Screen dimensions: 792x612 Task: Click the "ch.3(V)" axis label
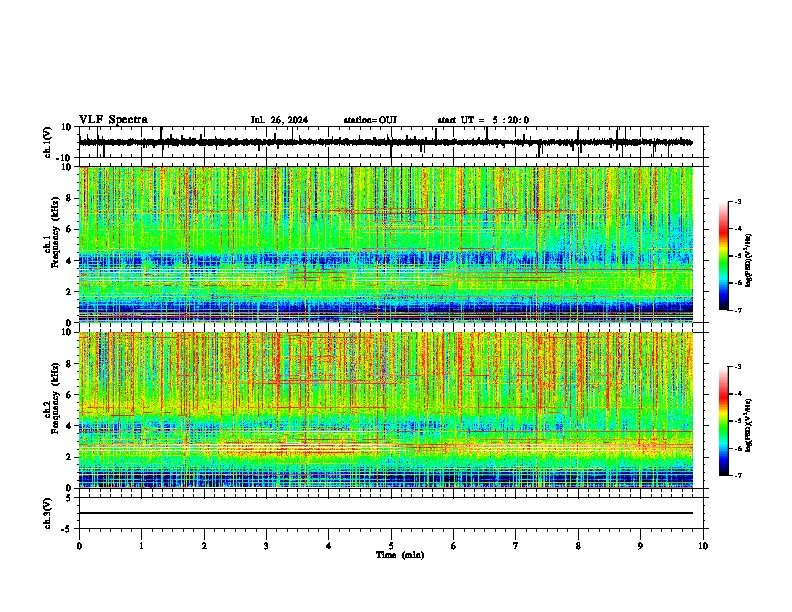point(48,513)
